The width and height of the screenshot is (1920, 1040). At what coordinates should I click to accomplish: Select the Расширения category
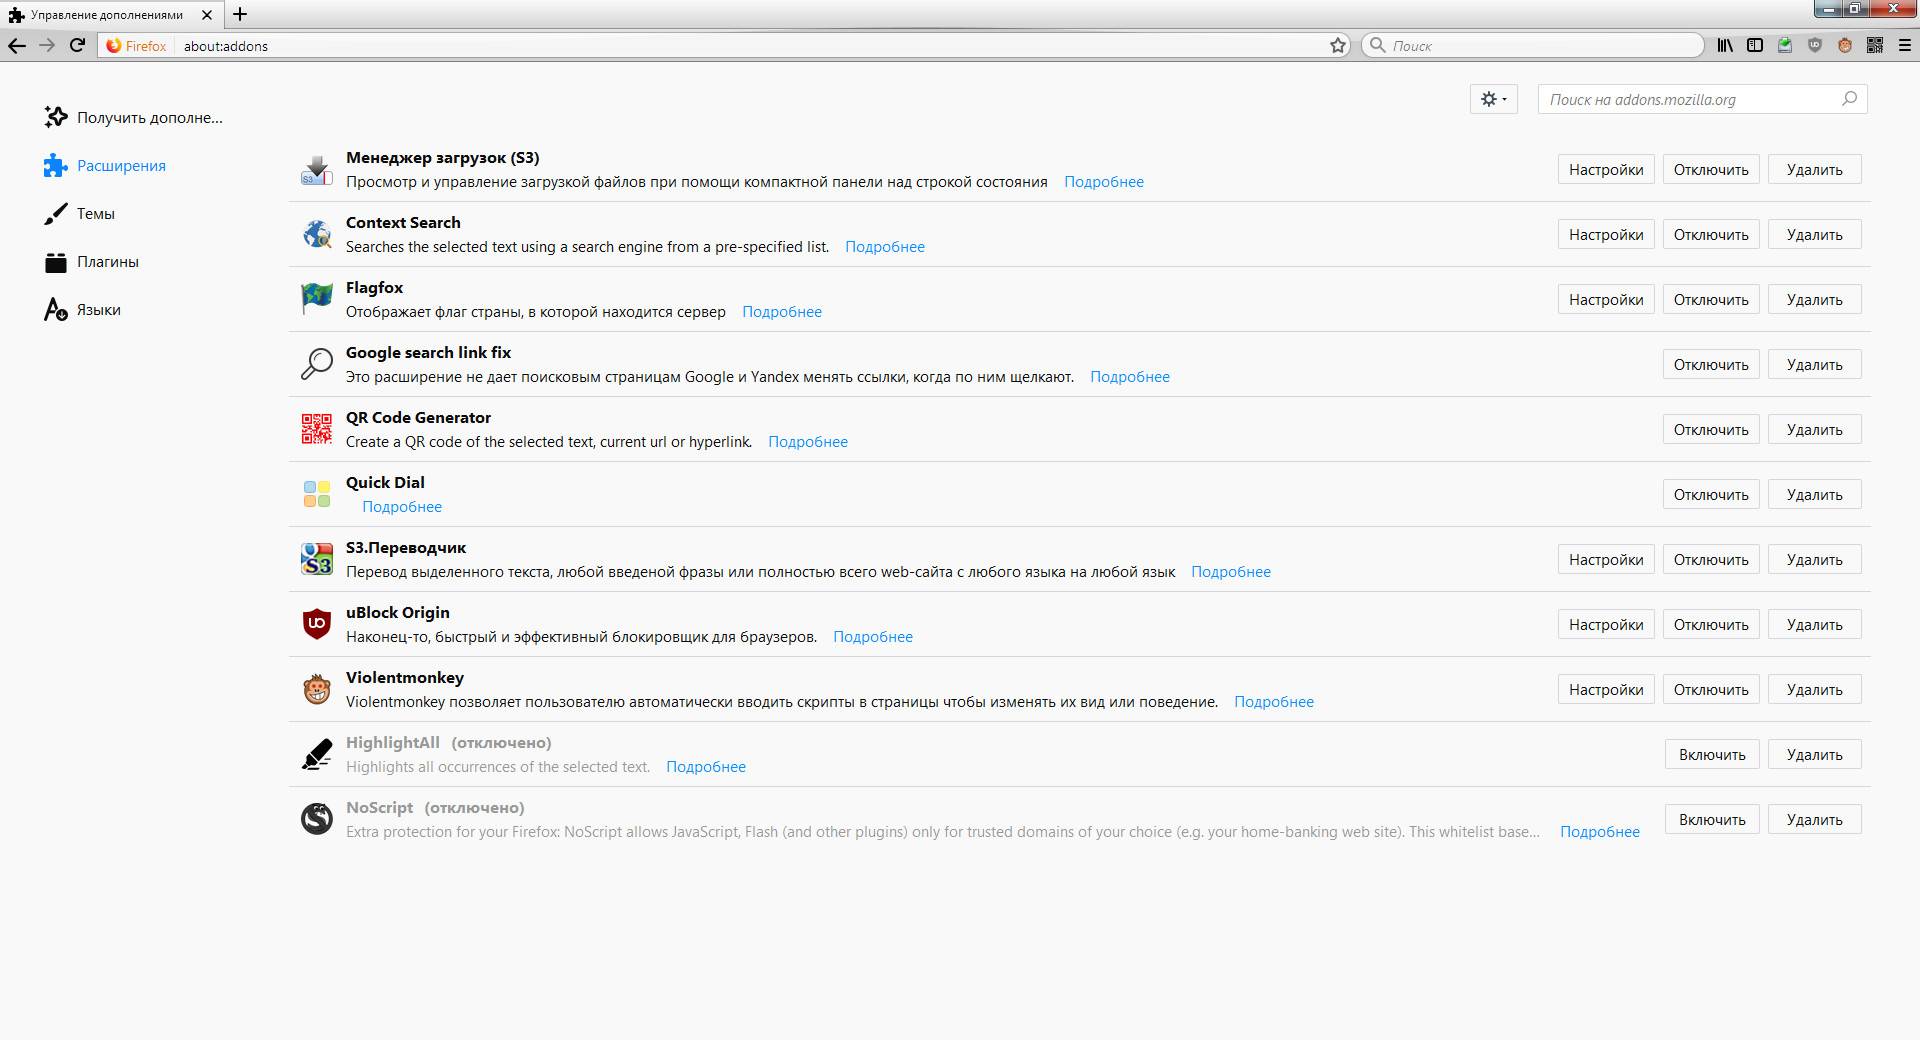tap(105, 165)
